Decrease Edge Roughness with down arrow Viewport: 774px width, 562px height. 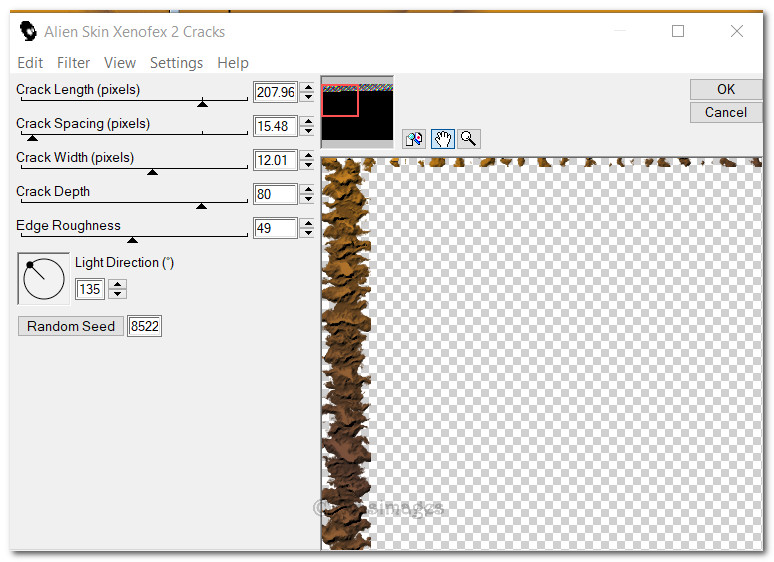[x=309, y=233]
